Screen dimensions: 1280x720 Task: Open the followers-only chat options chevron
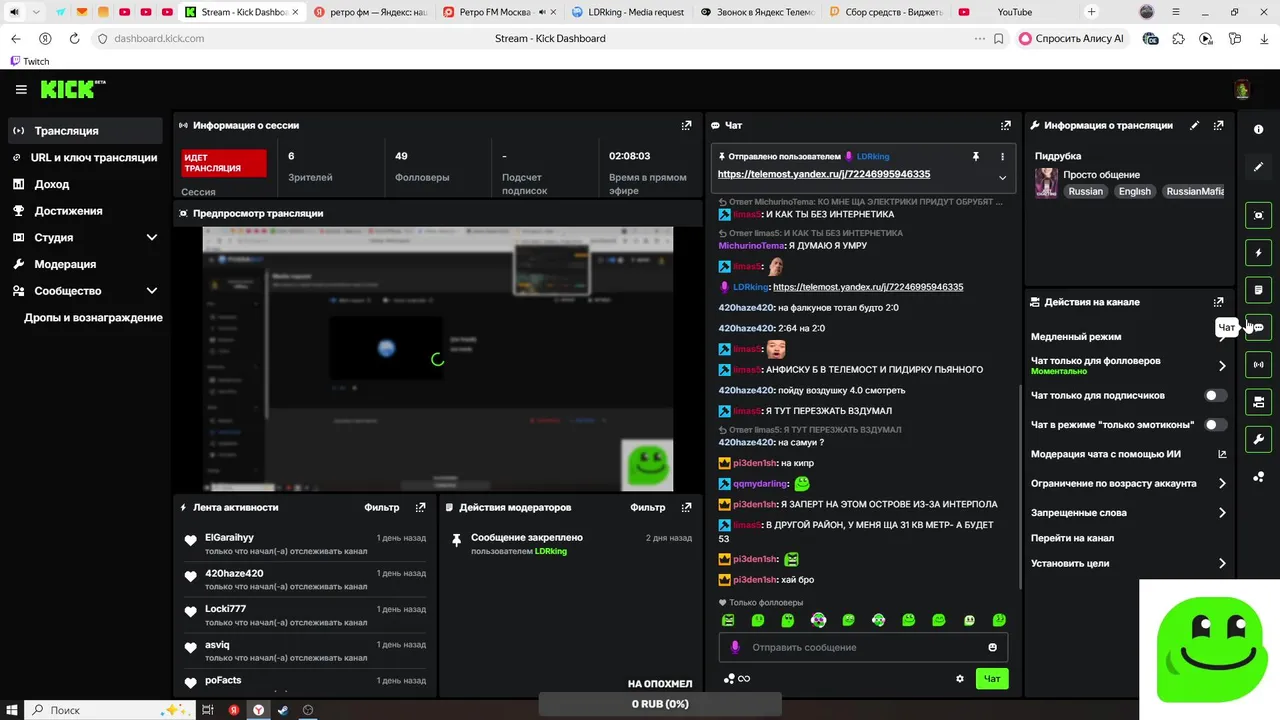tap(1222, 366)
